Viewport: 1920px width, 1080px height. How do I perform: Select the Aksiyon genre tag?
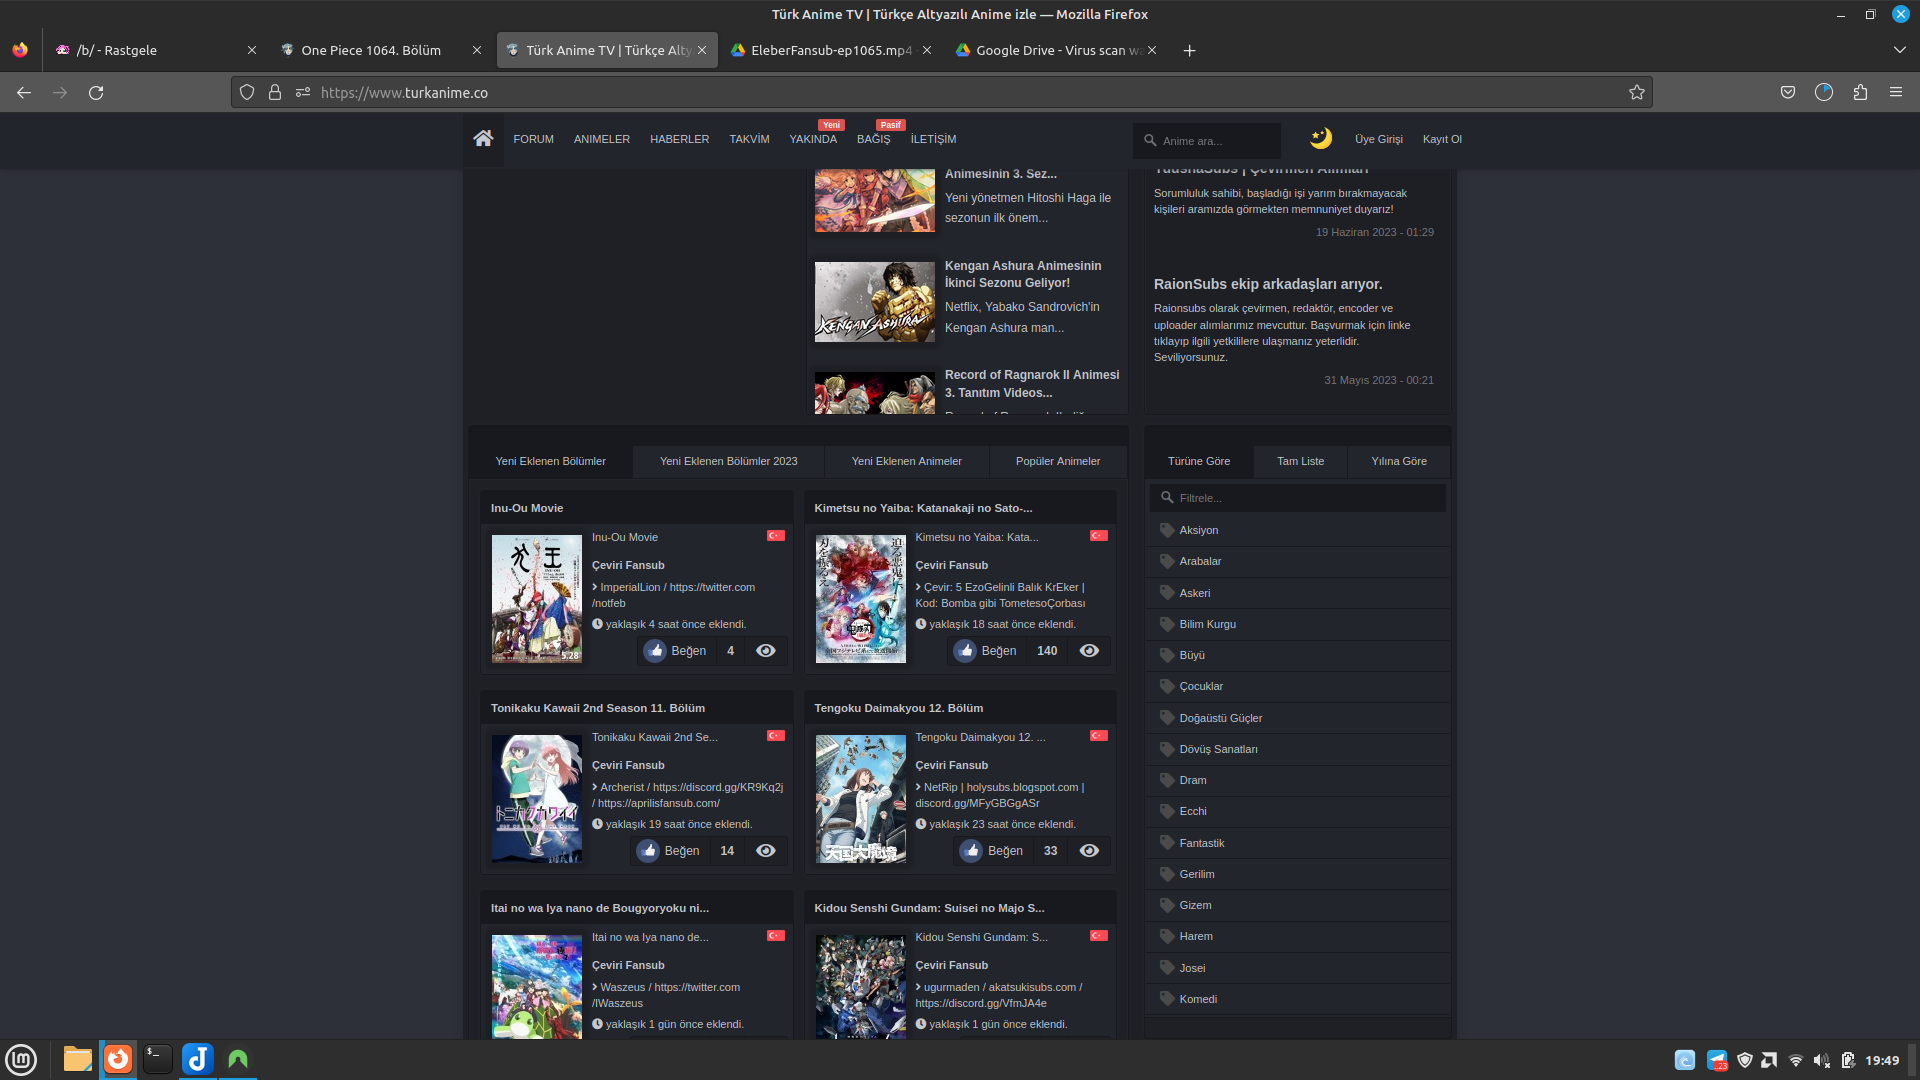1198,530
